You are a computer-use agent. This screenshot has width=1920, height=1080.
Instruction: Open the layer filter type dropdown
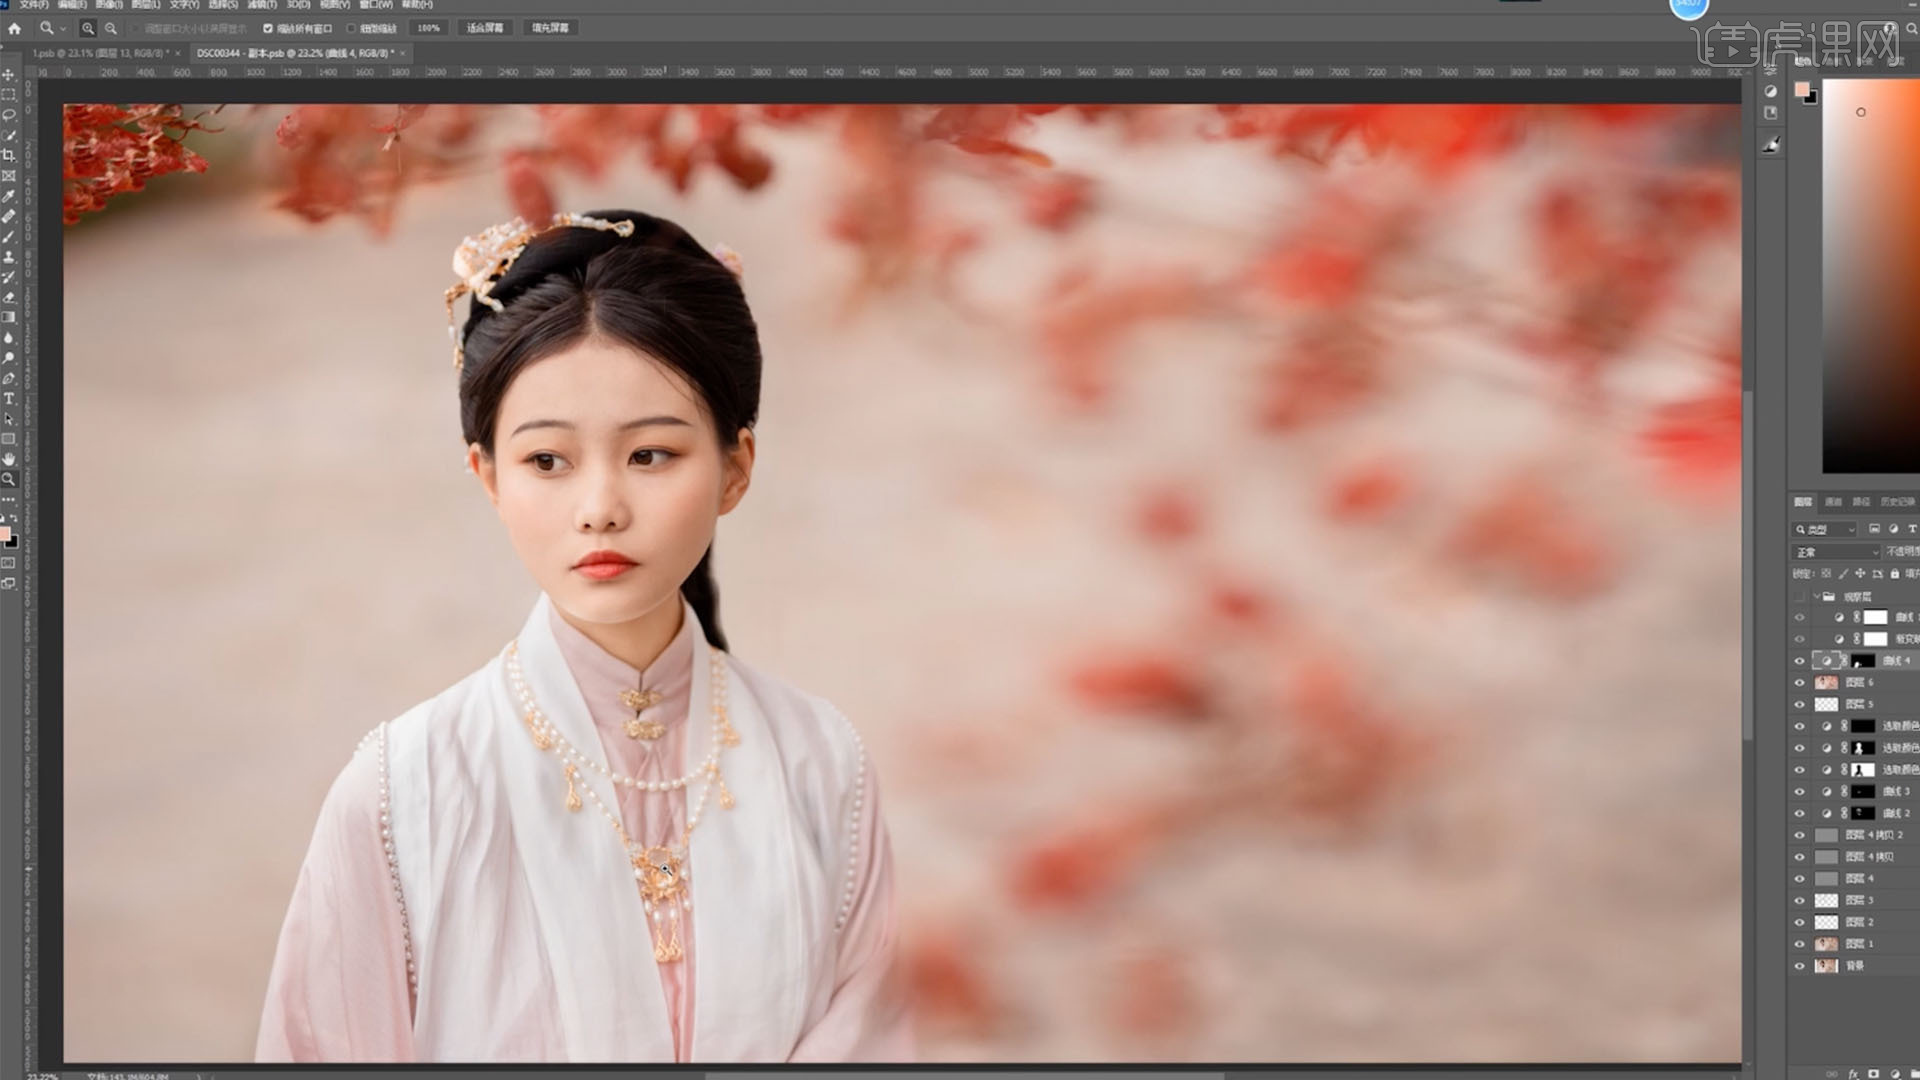coord(1825,529)
